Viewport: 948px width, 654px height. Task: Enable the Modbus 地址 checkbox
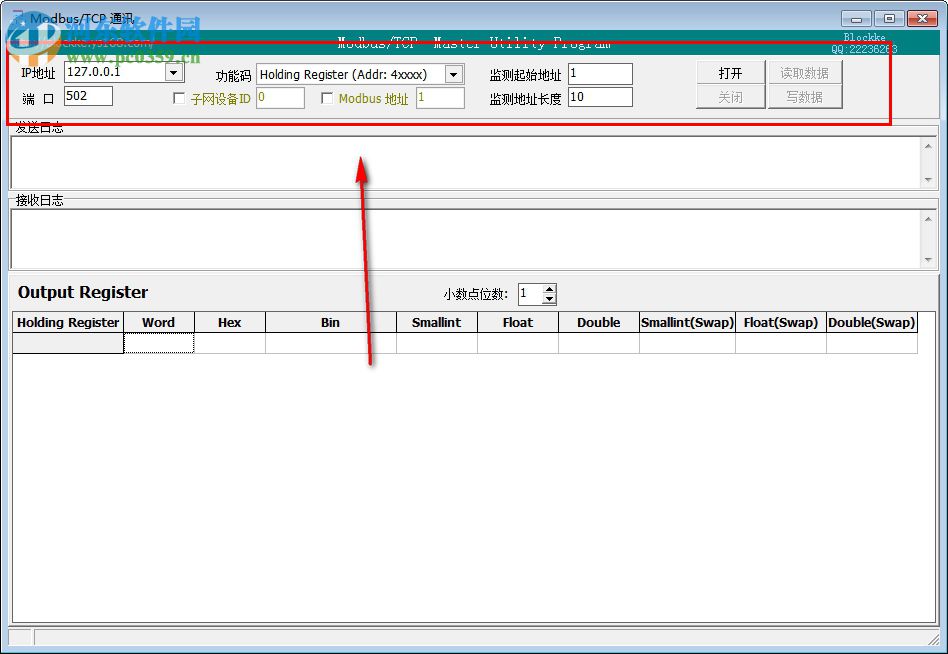tap(327, 97)
